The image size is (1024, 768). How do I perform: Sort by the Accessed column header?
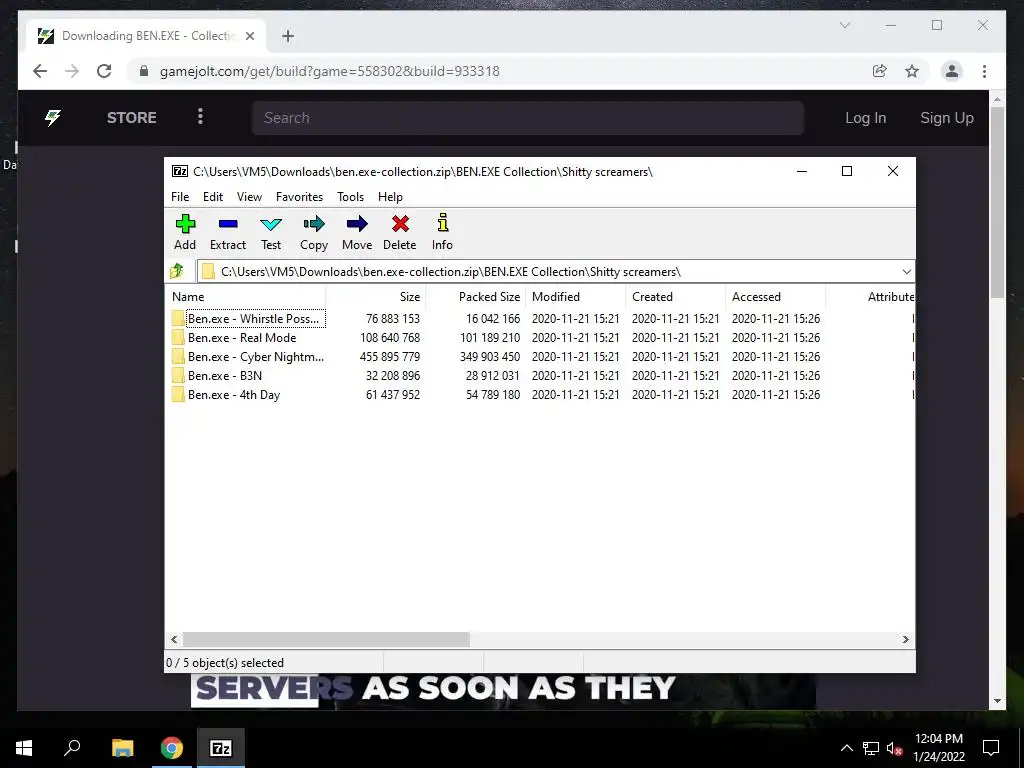pyautogui.click(x=776, y=296)
